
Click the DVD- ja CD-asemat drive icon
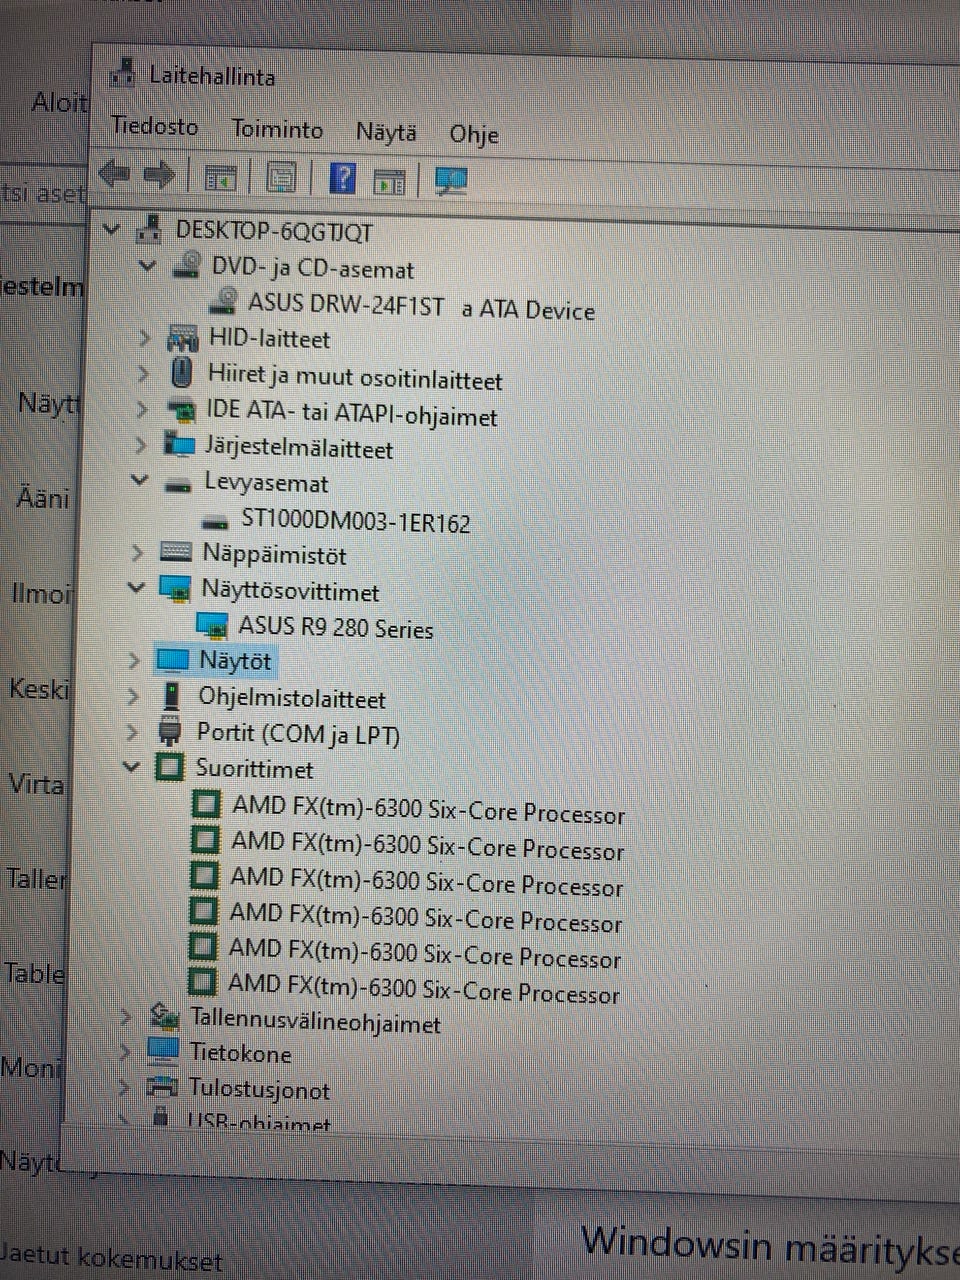187,266
